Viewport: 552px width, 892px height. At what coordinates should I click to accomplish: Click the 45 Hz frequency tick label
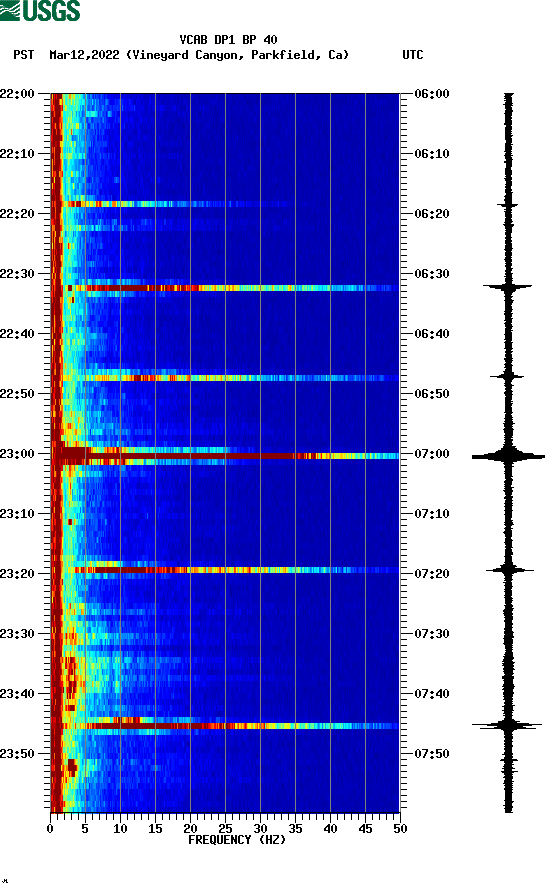(365, 829)
